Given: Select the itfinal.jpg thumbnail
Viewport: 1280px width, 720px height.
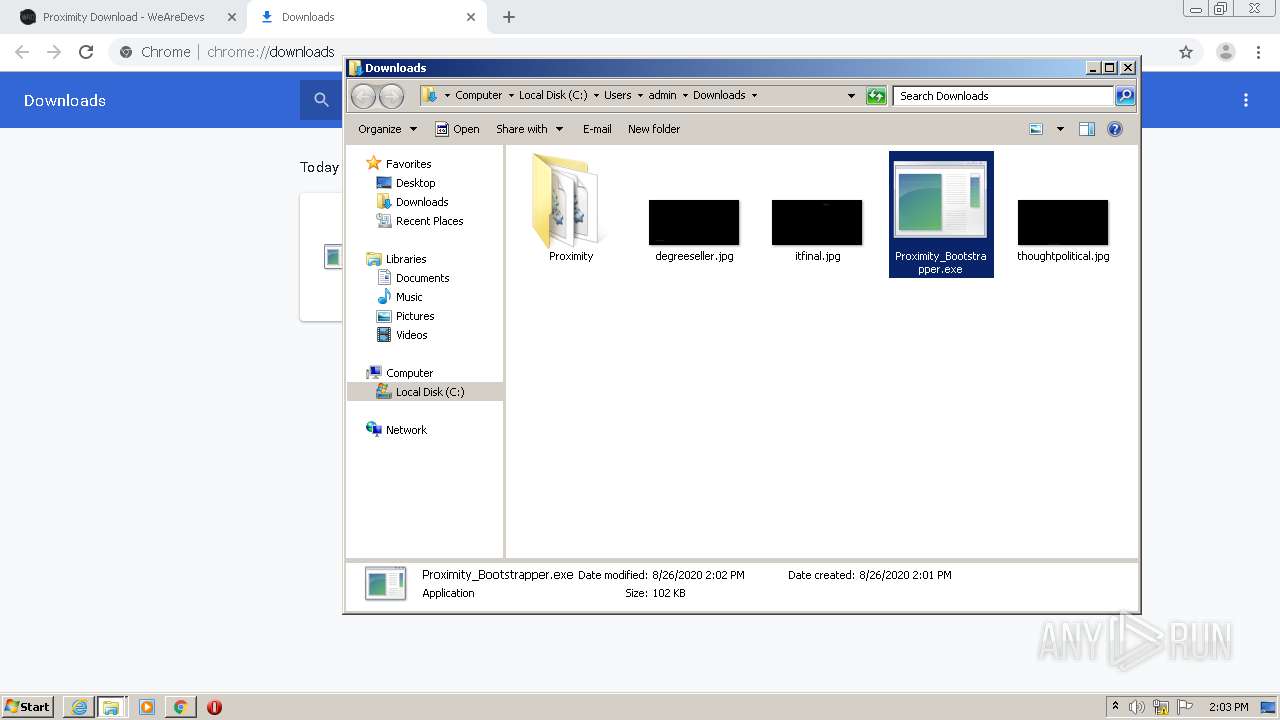Looking at the screenshot, I should pos(817,222).
